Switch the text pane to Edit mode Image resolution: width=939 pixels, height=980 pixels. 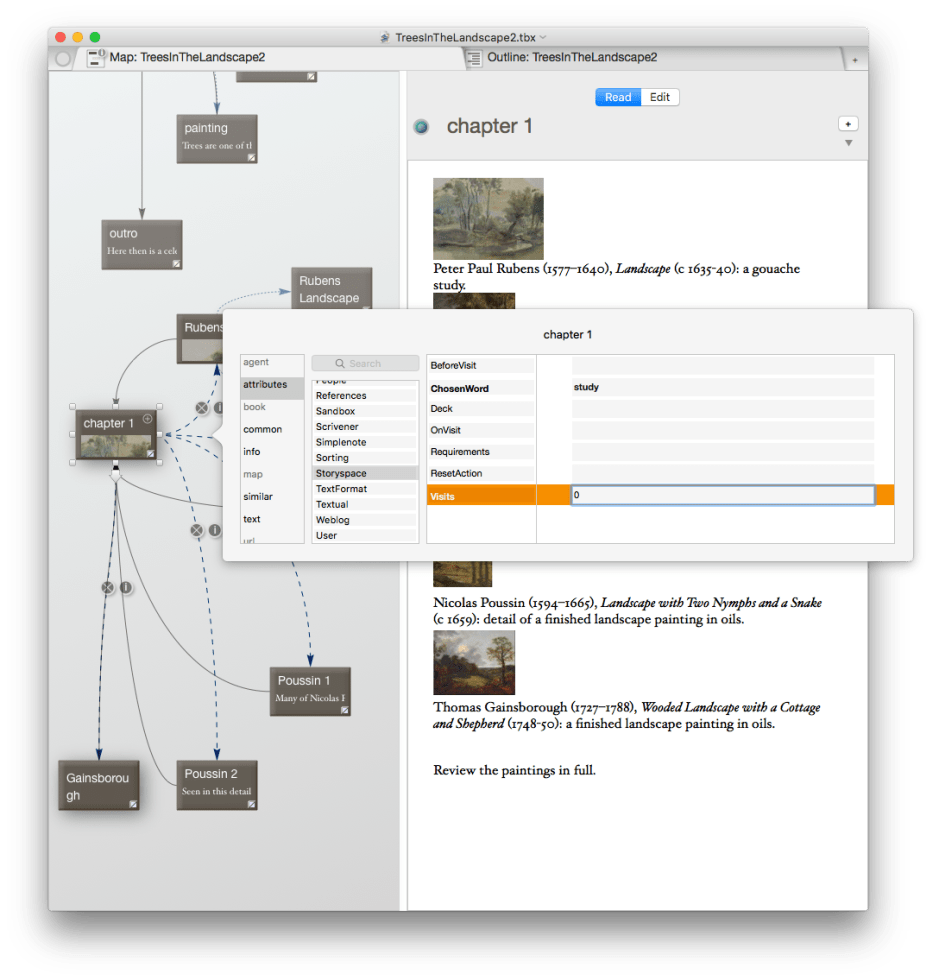(660, 97)
